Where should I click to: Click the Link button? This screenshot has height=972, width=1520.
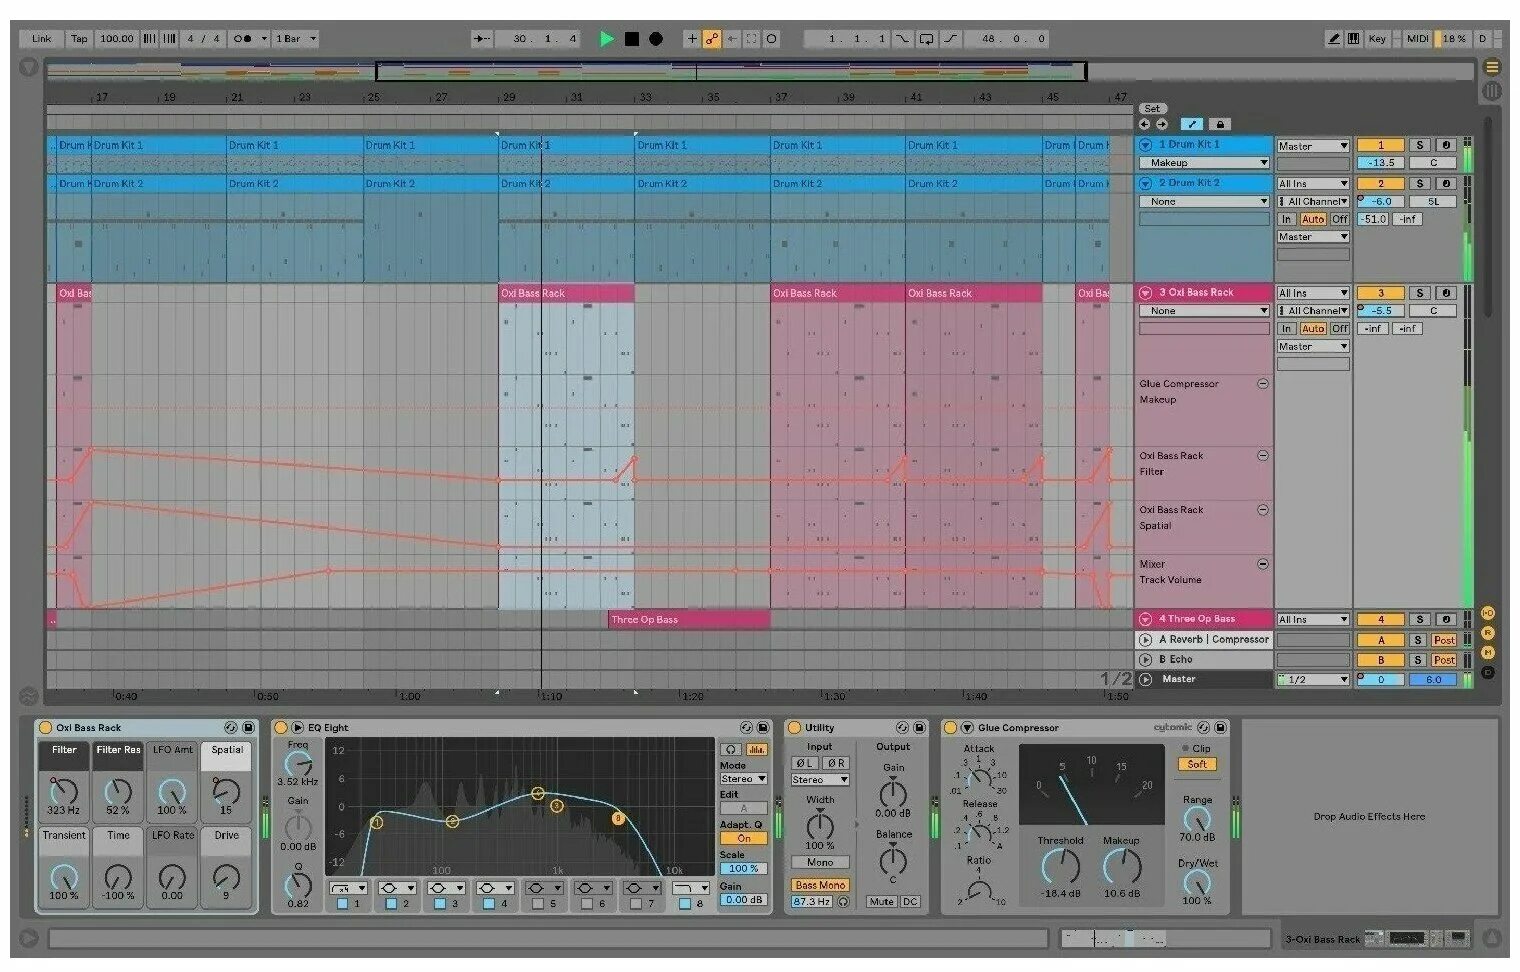tap(41, 39)
